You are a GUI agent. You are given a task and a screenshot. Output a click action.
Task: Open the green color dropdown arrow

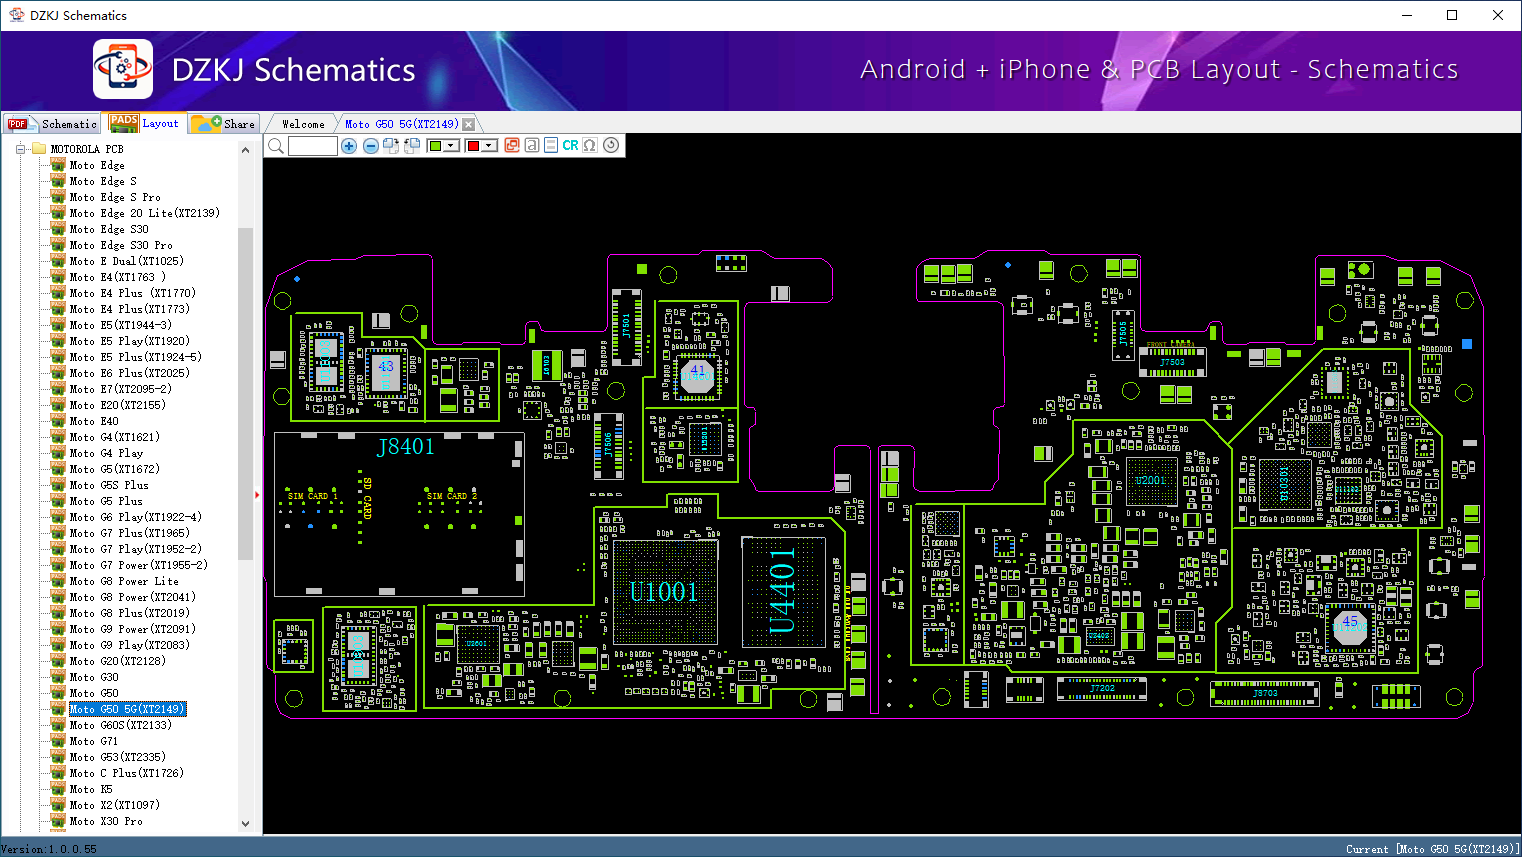point(452,146)
